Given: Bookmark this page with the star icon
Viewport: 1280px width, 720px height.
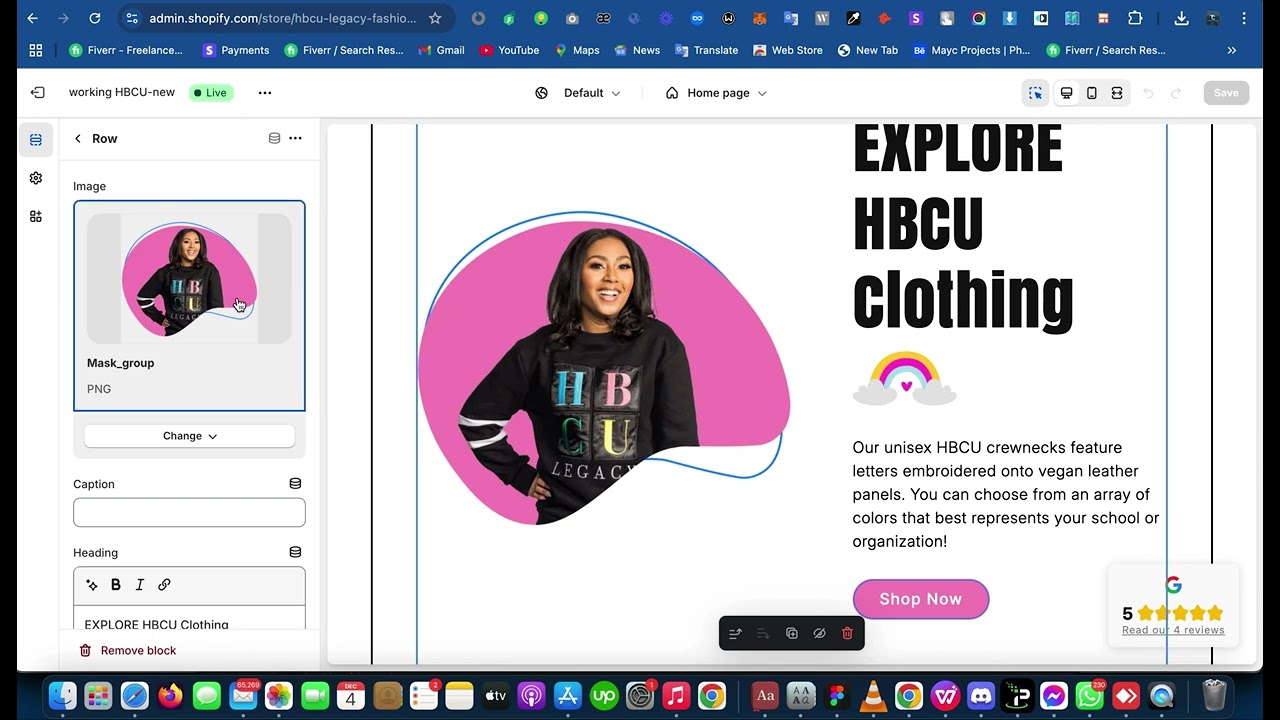Looking at the screenshot, I should click(435, 18).
